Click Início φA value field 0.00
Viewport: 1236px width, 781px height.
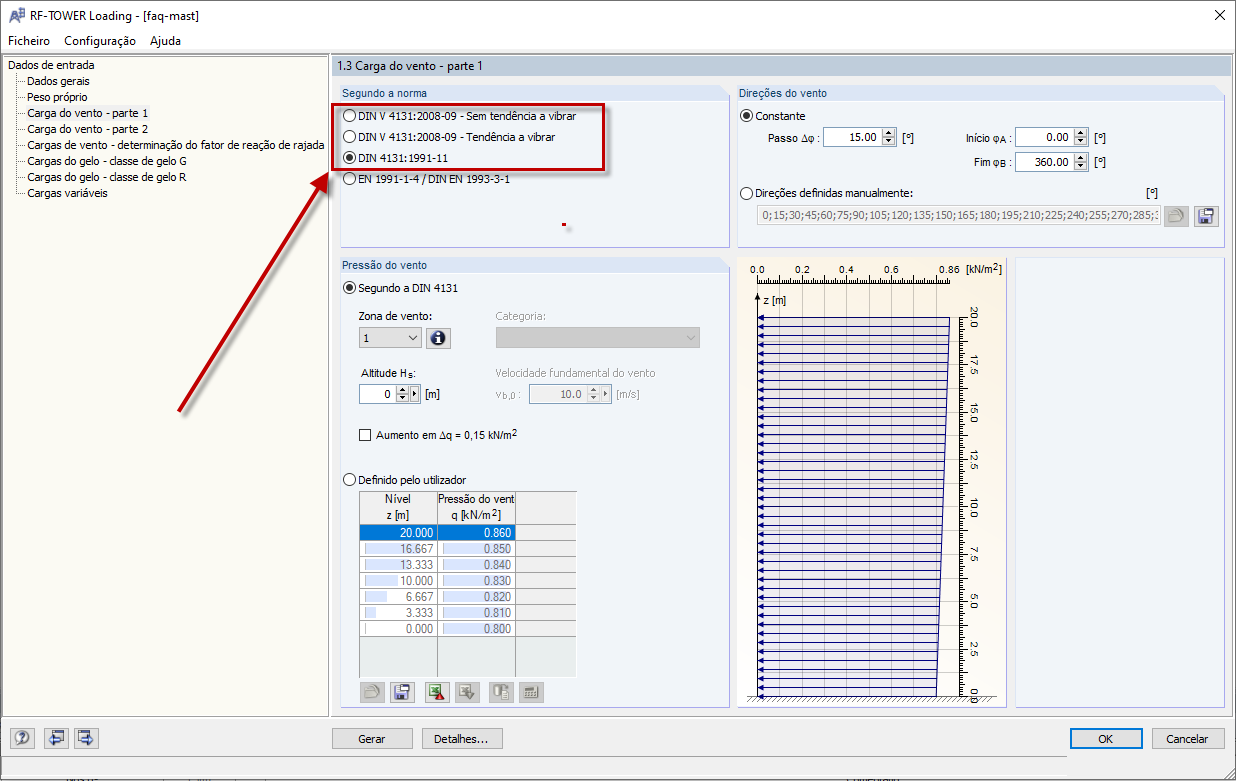1044,137
